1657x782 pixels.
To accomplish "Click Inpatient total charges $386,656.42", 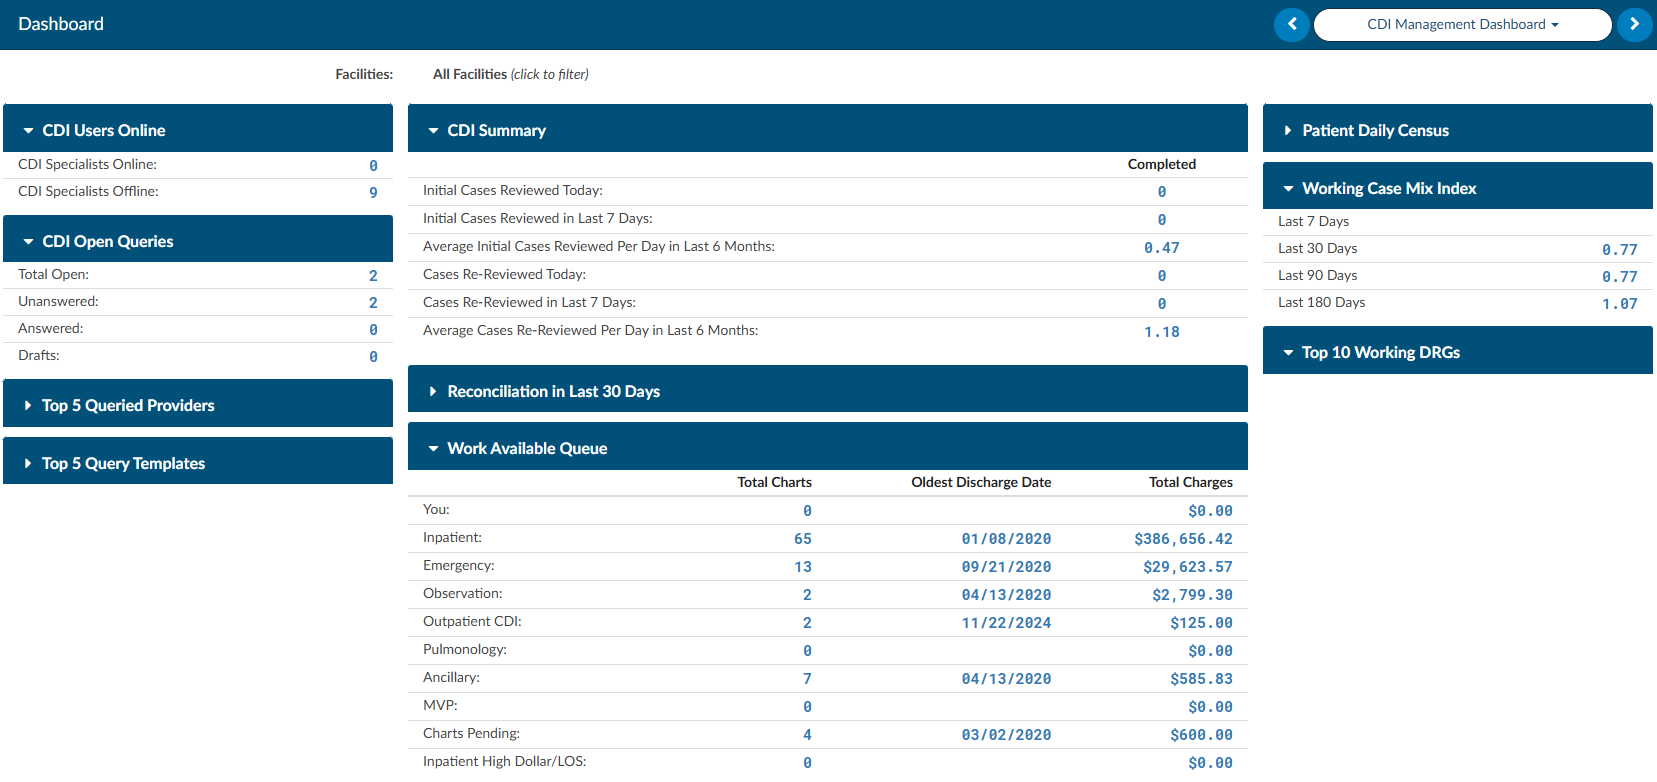I will click(x=1183, y=539).
